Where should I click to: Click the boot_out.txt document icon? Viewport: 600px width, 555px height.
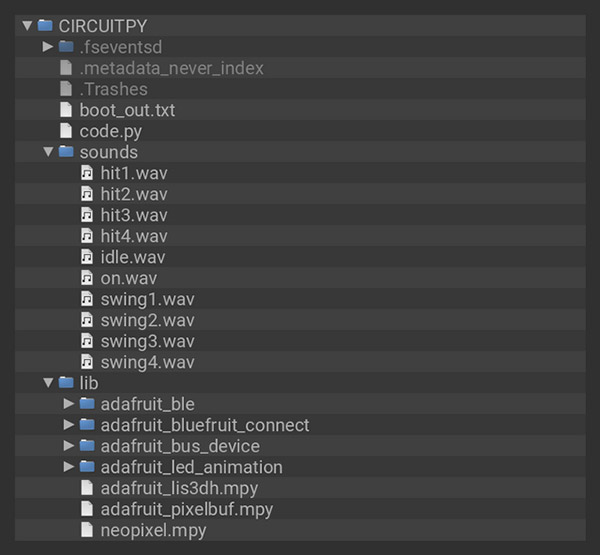tap(66, 110)
